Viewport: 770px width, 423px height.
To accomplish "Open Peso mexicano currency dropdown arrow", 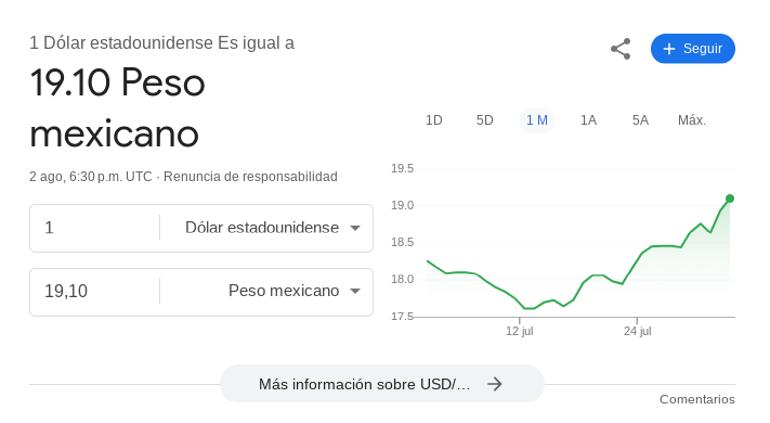I will (x=355, y=291).
